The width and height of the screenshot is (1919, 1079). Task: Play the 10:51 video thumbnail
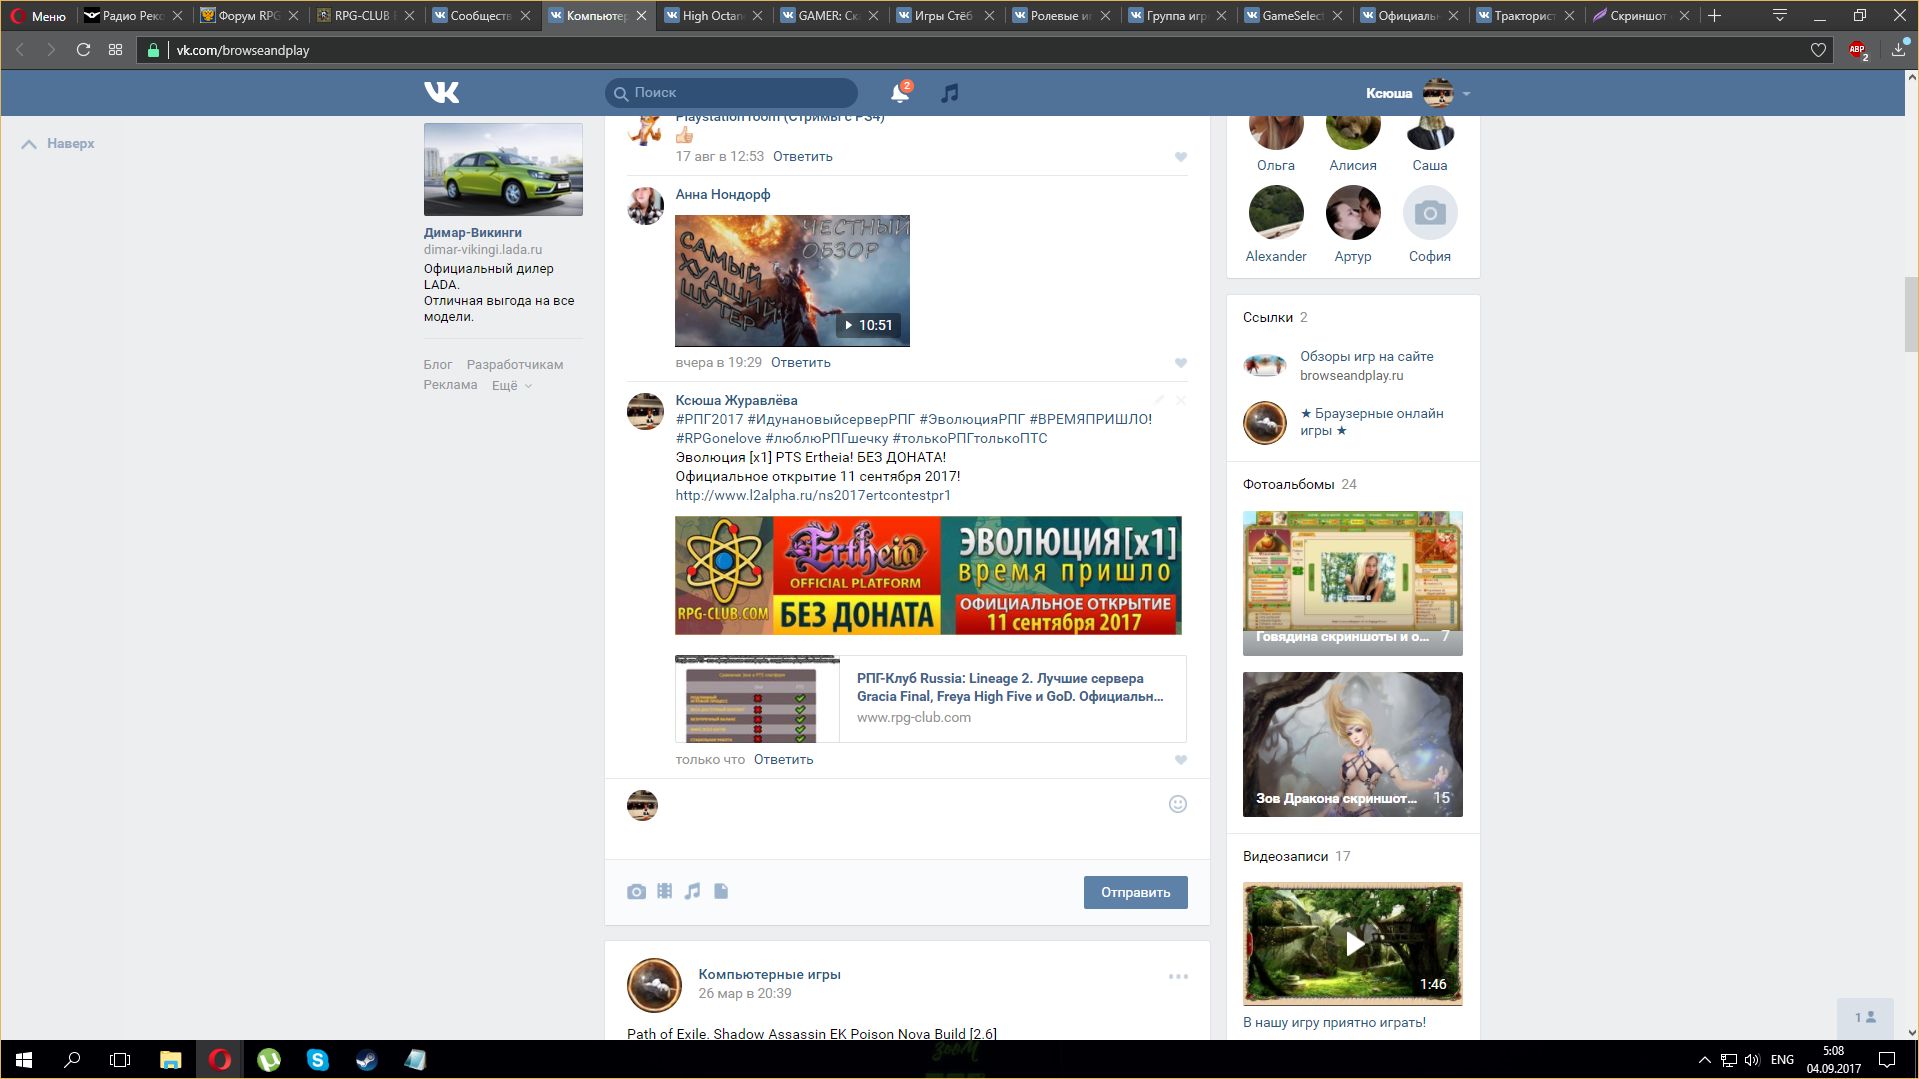(792, 281)
